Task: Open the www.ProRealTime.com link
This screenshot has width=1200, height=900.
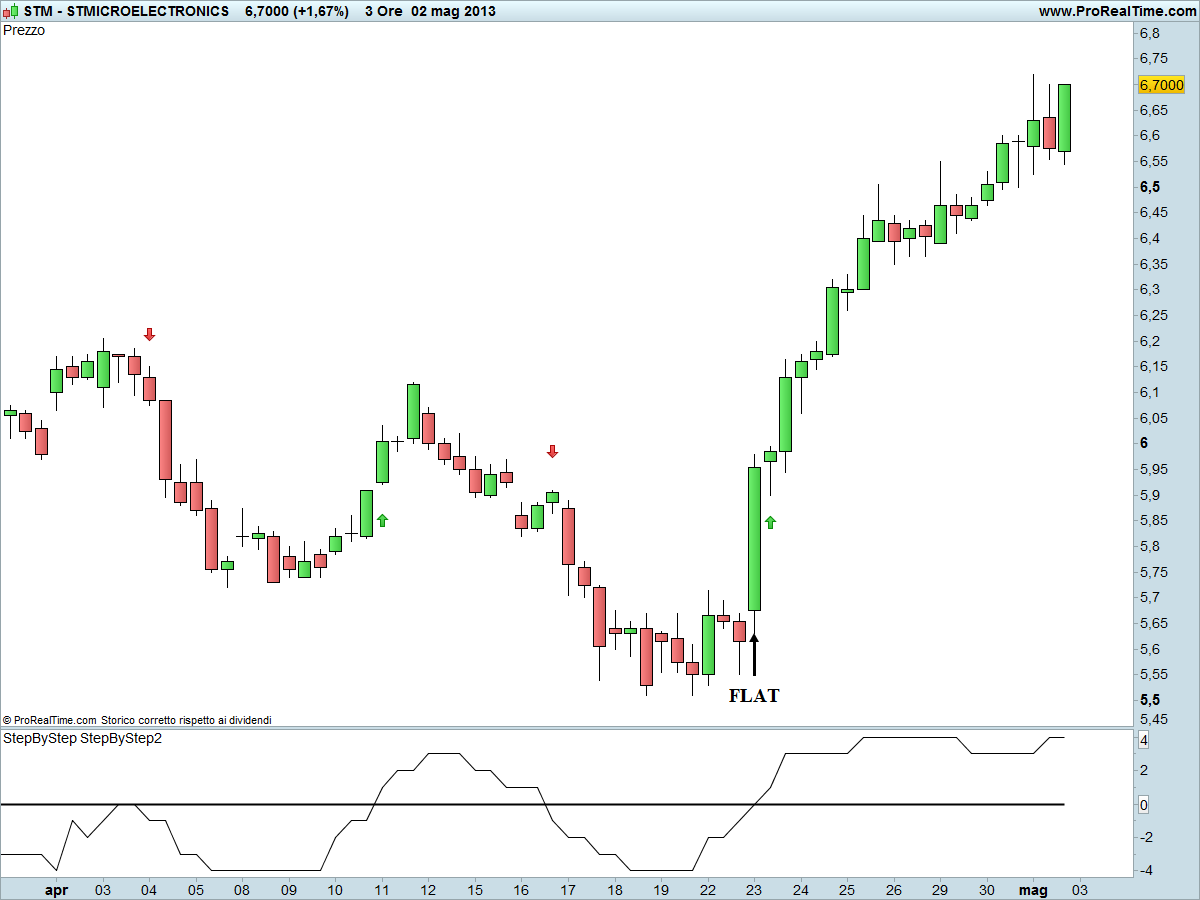Action: (x=1116, y=11)
